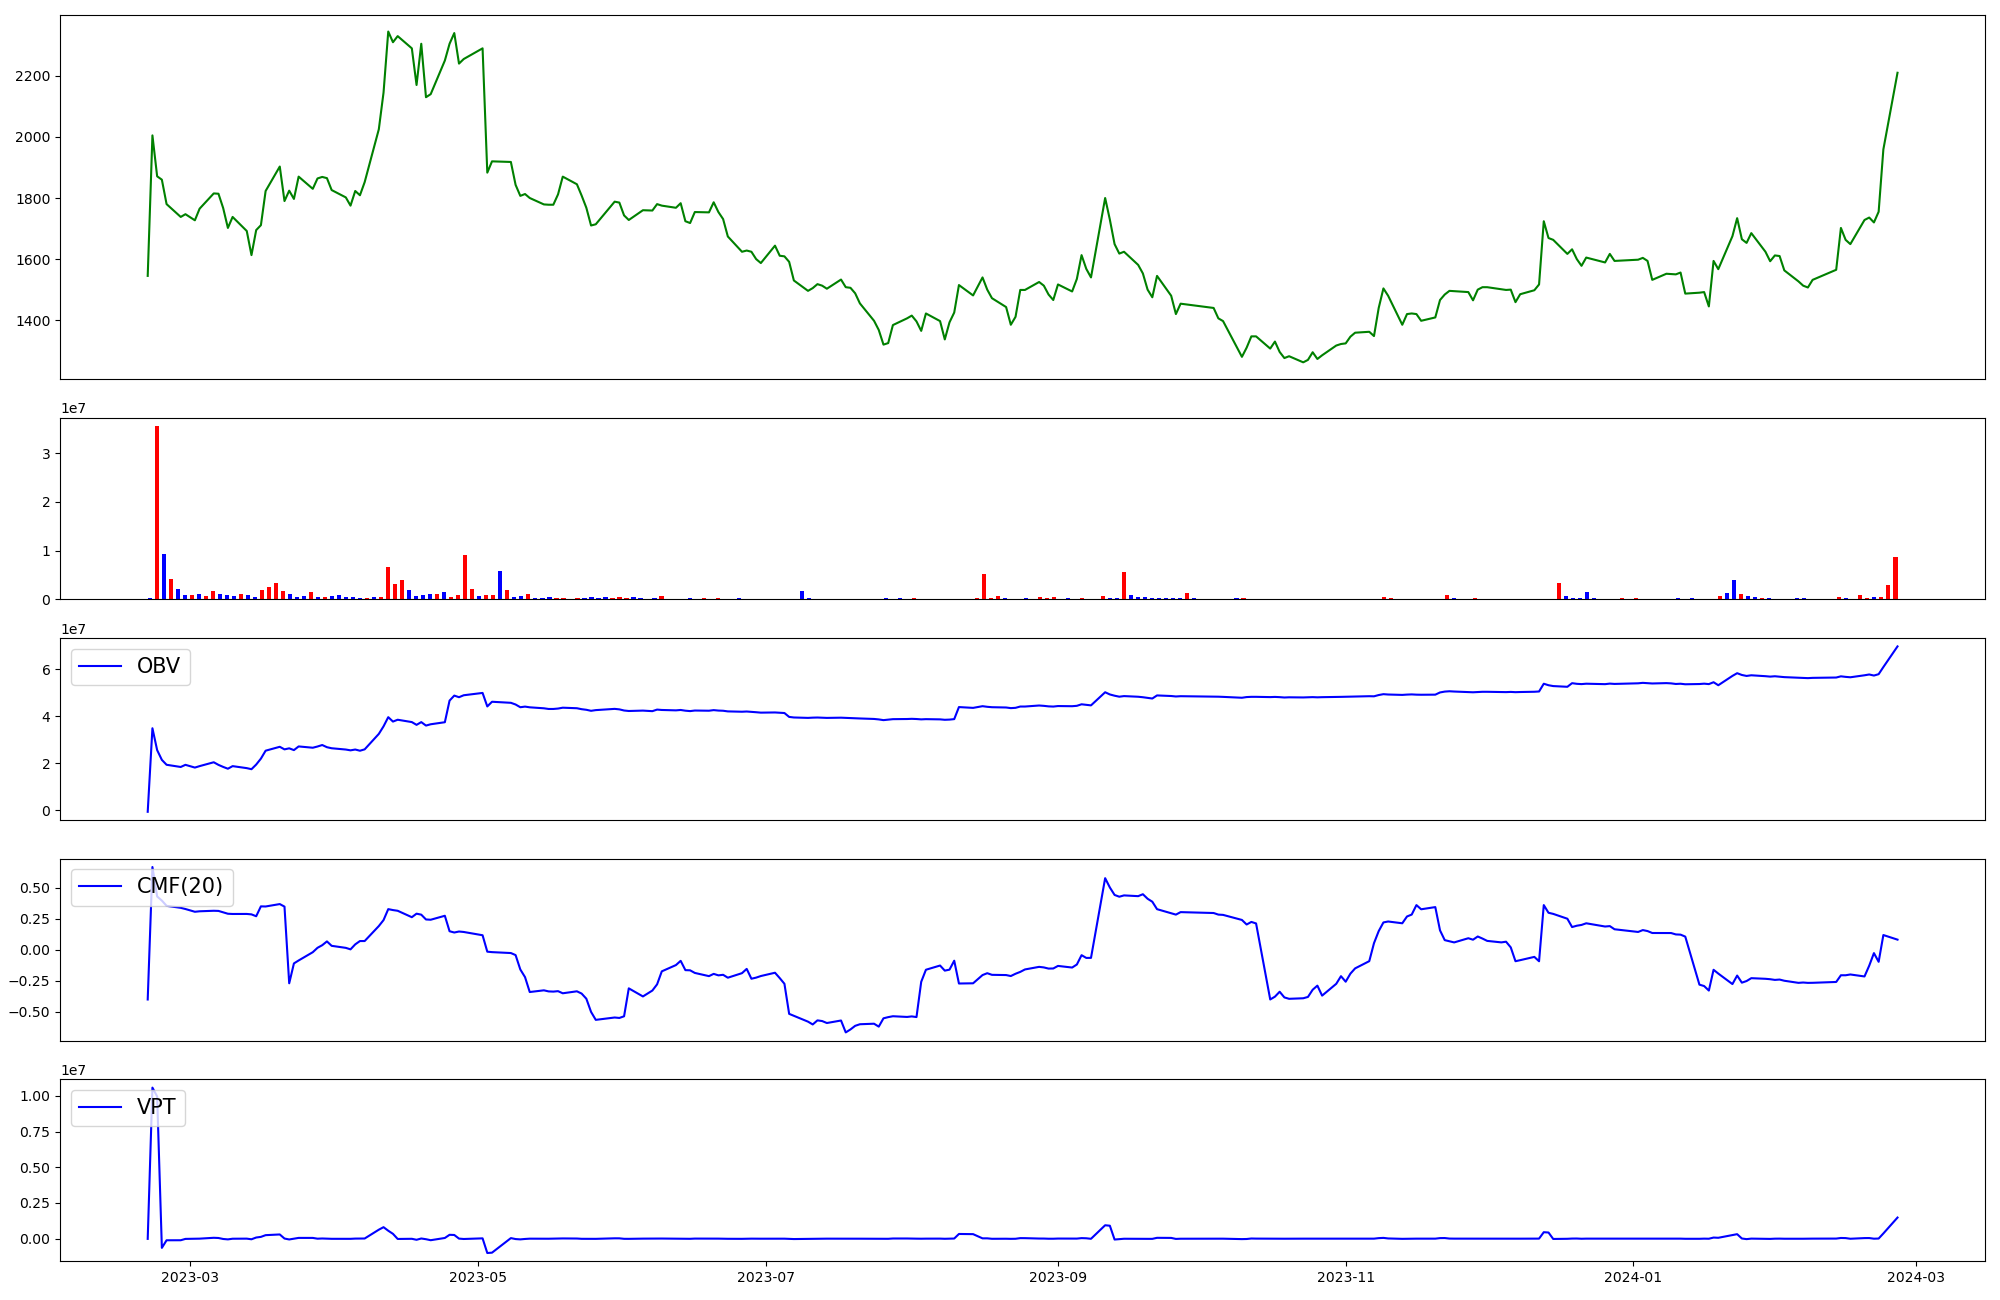Click the 1400 price axis label

(x=33, y=322)
